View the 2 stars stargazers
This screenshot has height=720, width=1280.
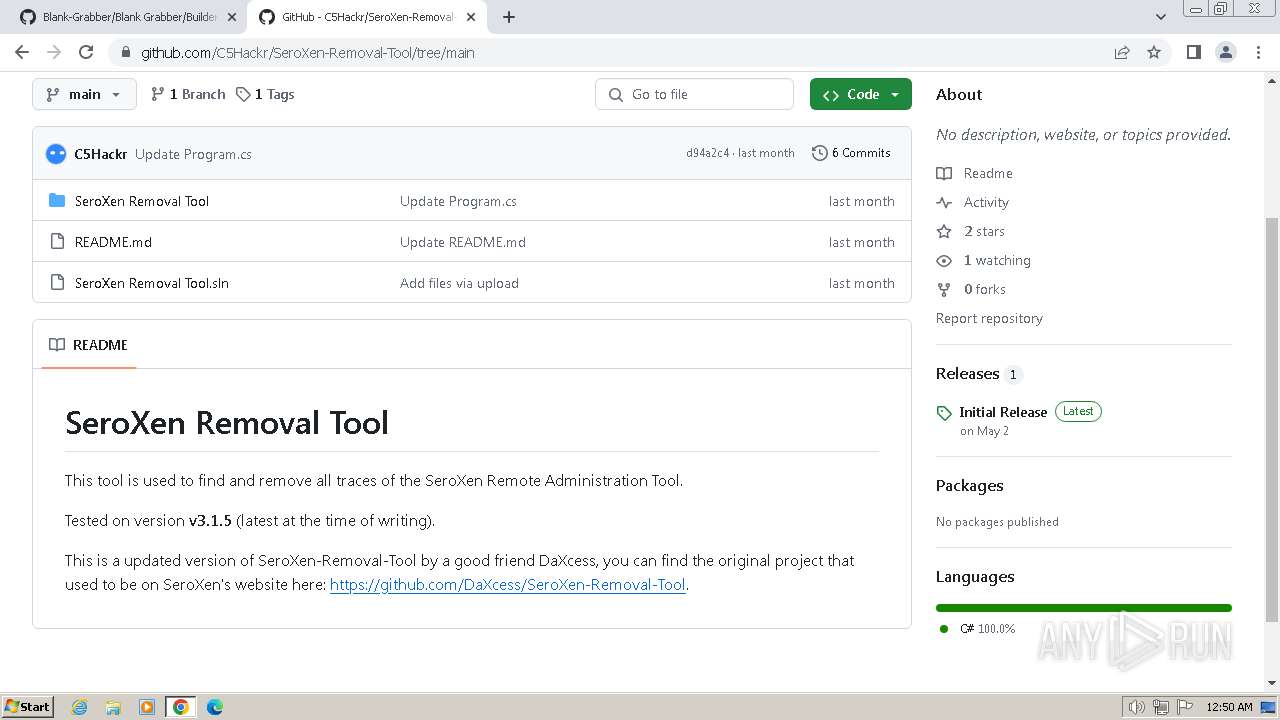[984, 231]
